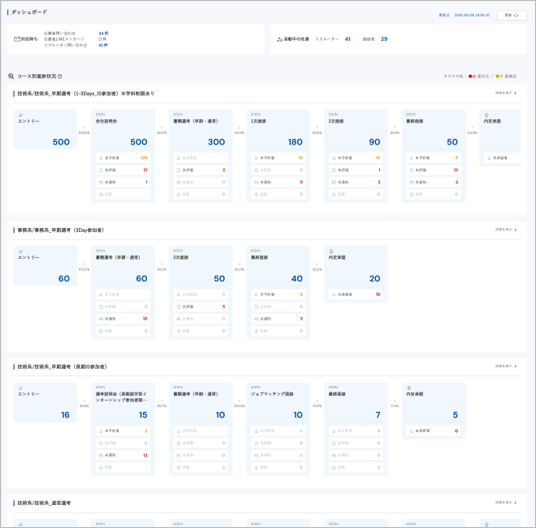Viewport: 536px width, 528px height.
Task: Click the 最終面談 count 7
Action: pos(378,415)
